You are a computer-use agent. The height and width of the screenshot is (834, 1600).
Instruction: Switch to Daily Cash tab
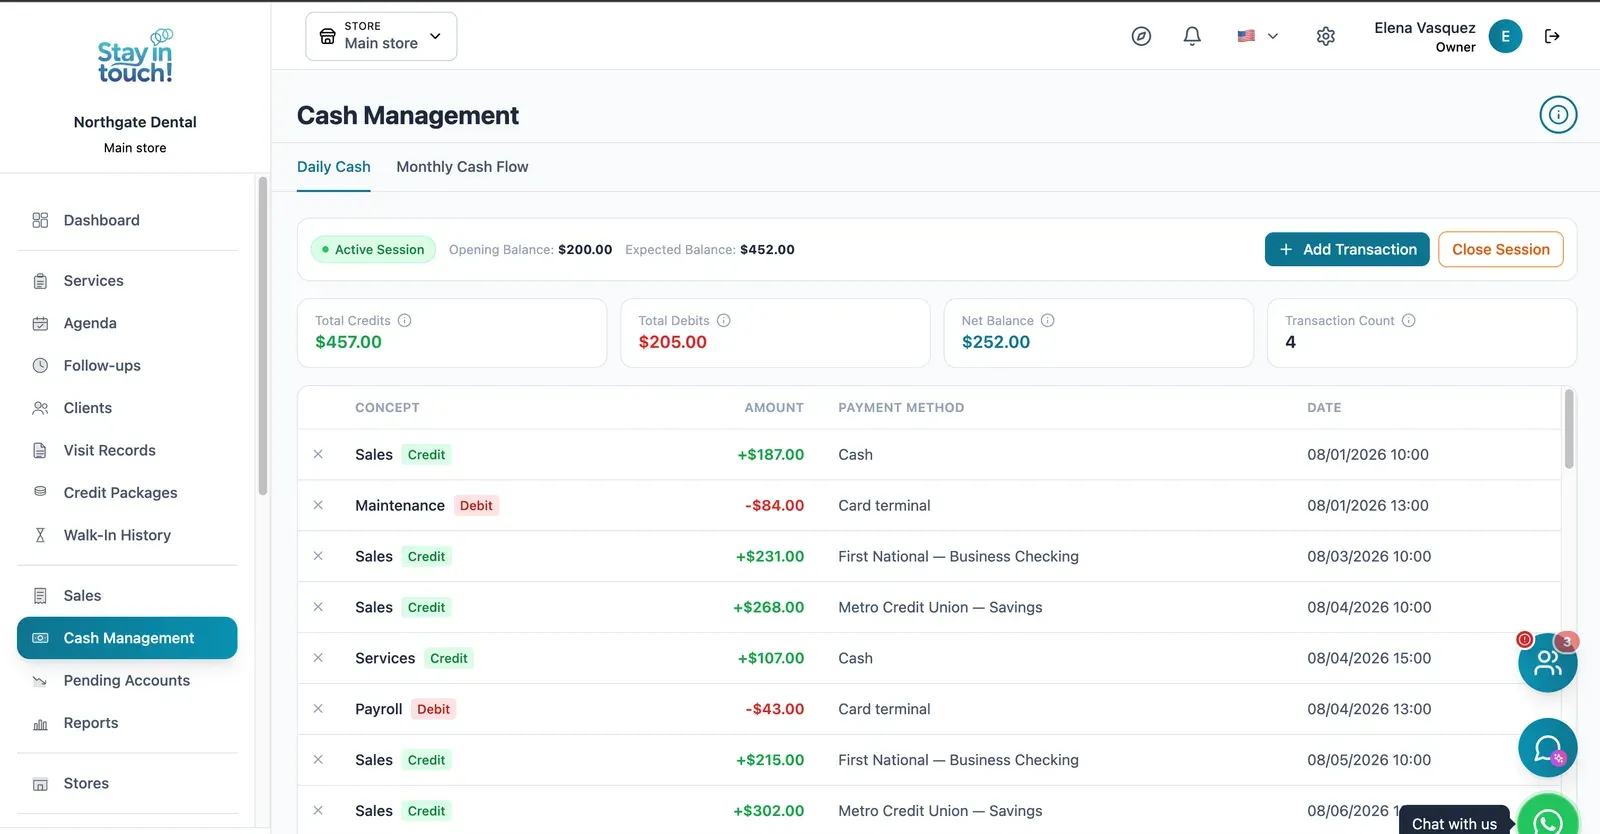pos(334,167)
